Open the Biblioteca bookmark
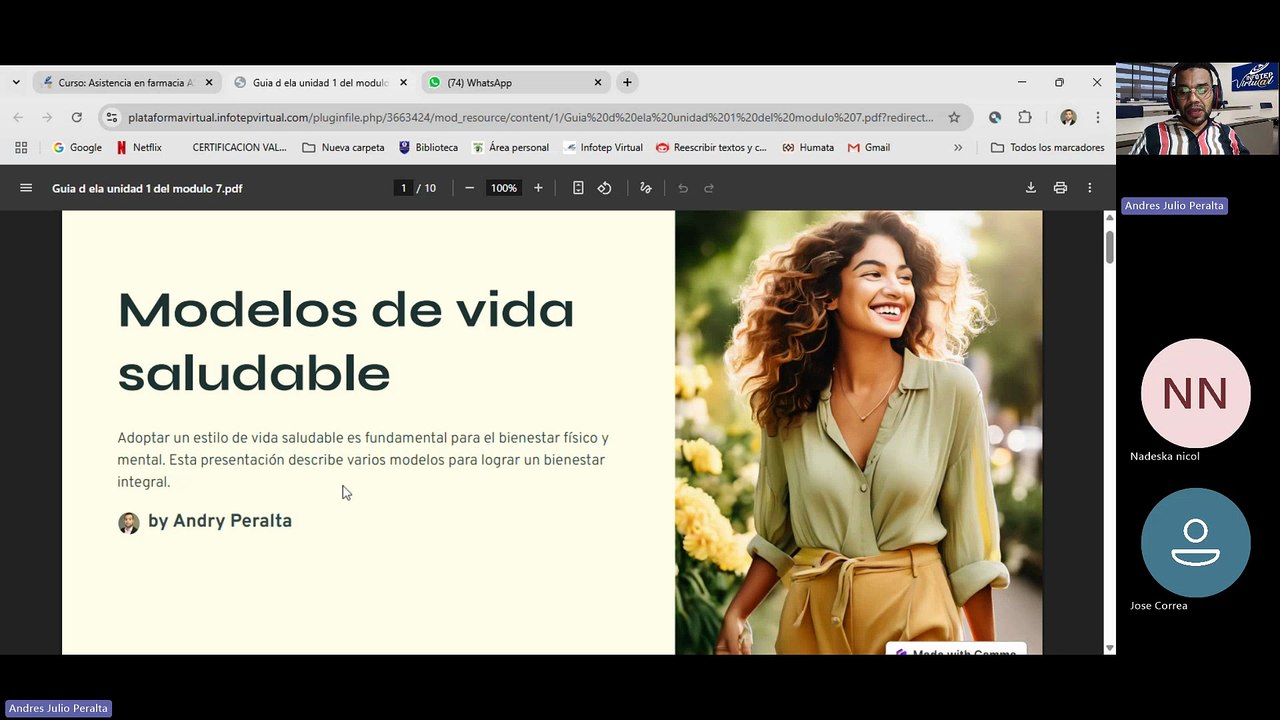1280x720 pixels. [428, 147]
